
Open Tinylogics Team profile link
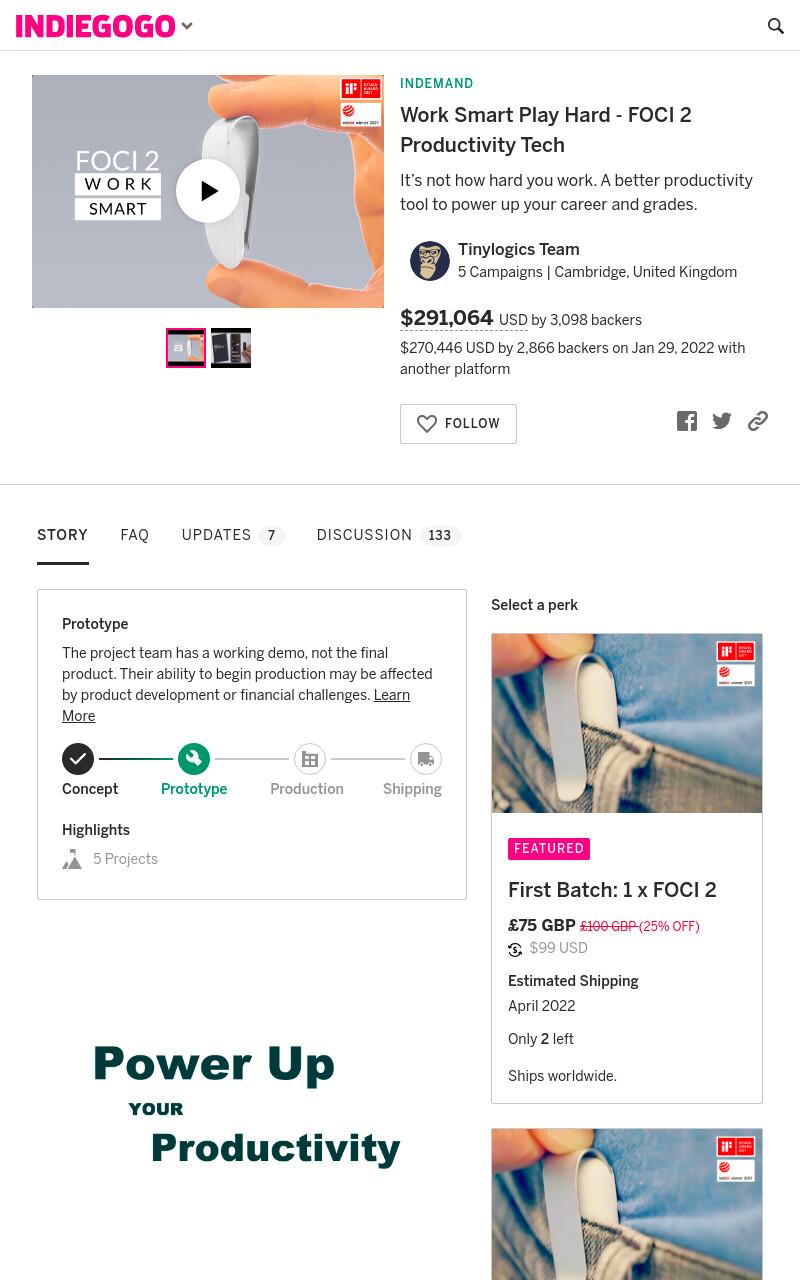coord(518,249)
